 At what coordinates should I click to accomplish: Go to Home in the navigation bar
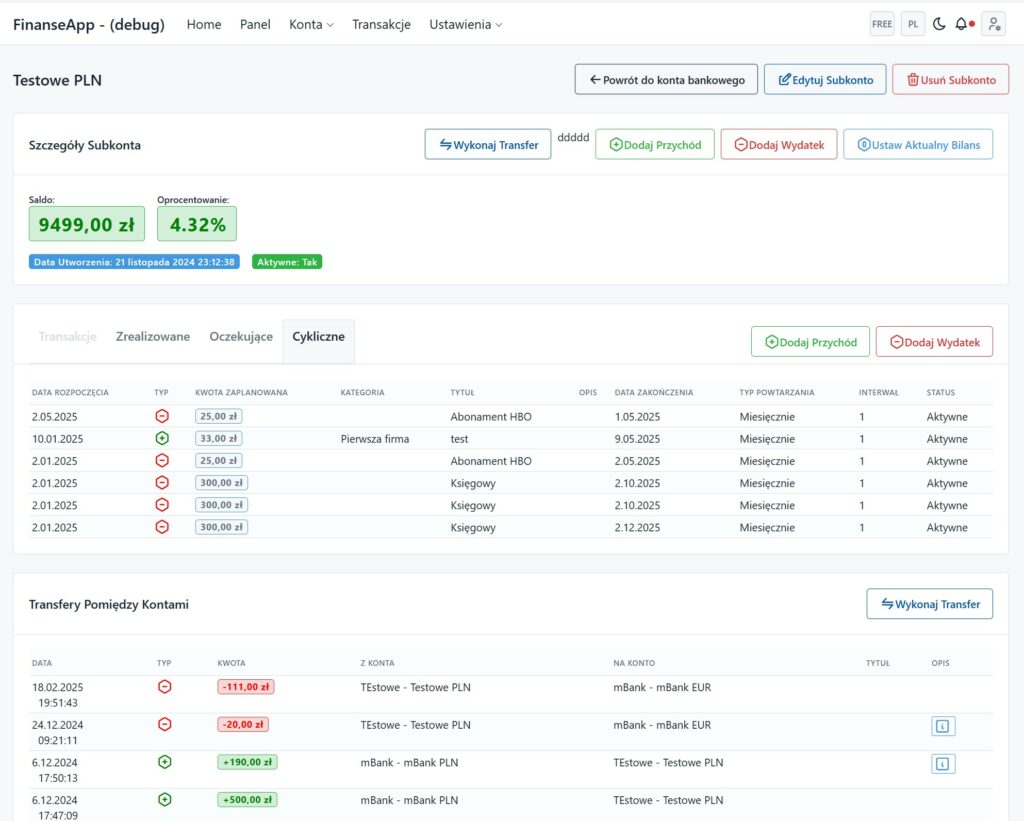pyautogui.click(x=204, y=24)
